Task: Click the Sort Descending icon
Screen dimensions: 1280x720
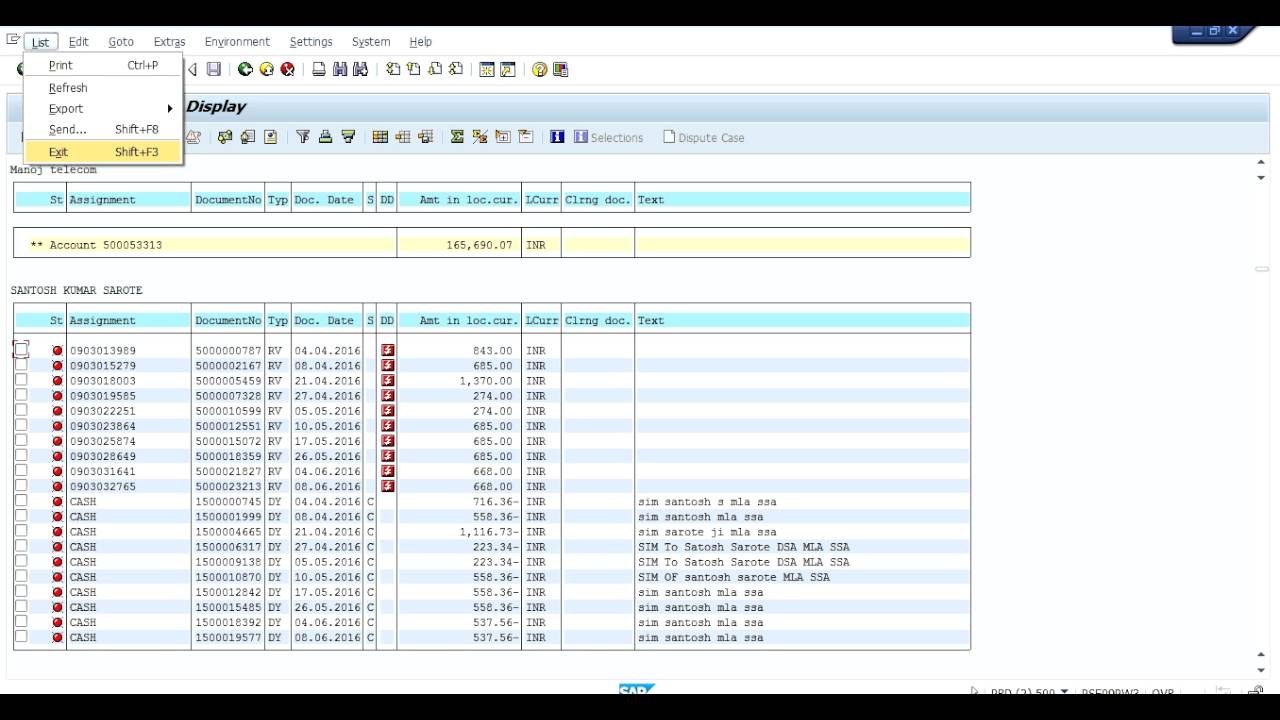Action: tap(348, 137)
